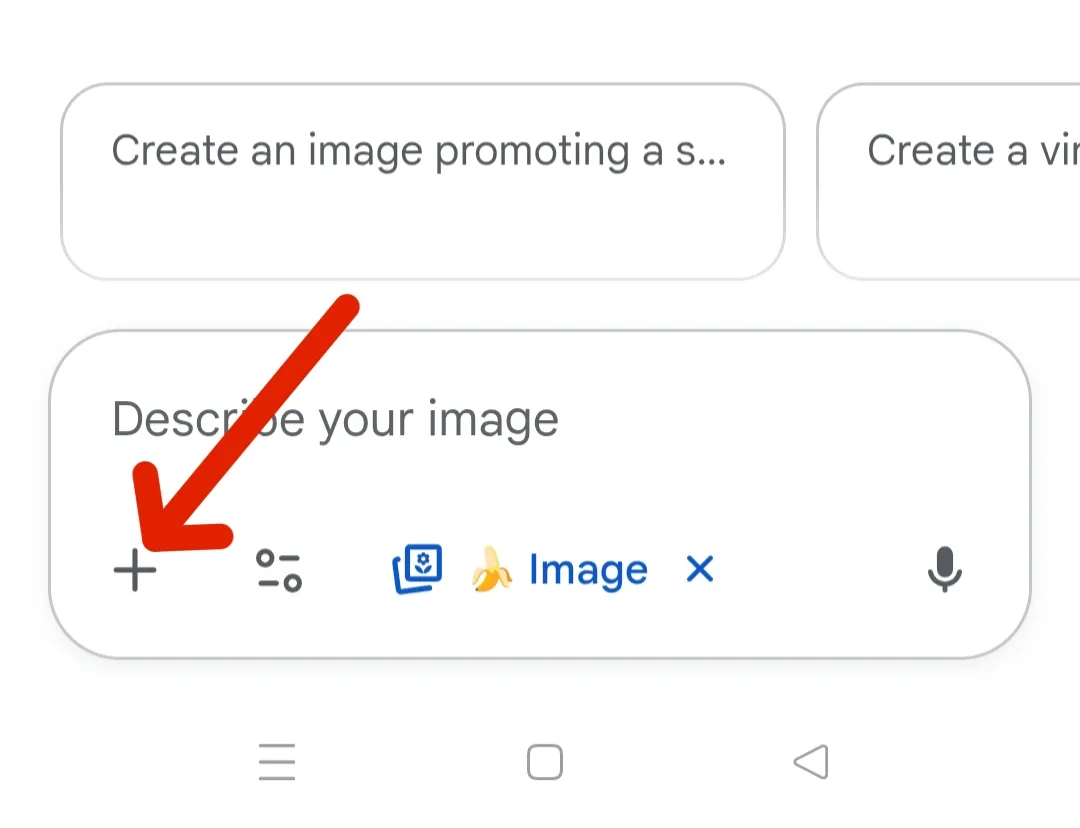Tap the photo gallery icon next to Image chip
Screen dimensions: 1080x828
pyautogui.click(x=417, y=569)
